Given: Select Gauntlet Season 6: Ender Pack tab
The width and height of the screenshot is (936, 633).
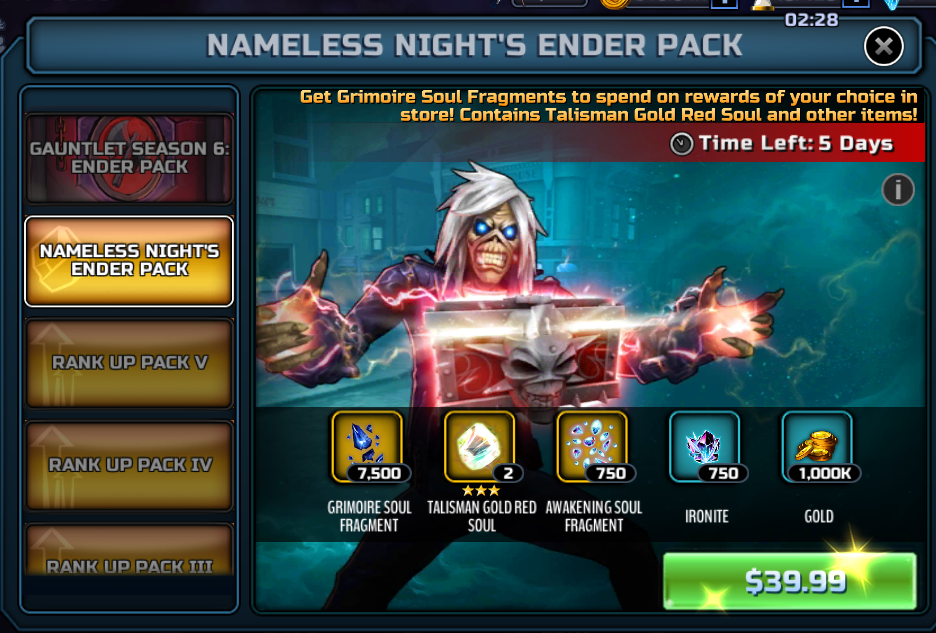Looking at the screenshot, I should pyautogui.click(x=129, y=158).
